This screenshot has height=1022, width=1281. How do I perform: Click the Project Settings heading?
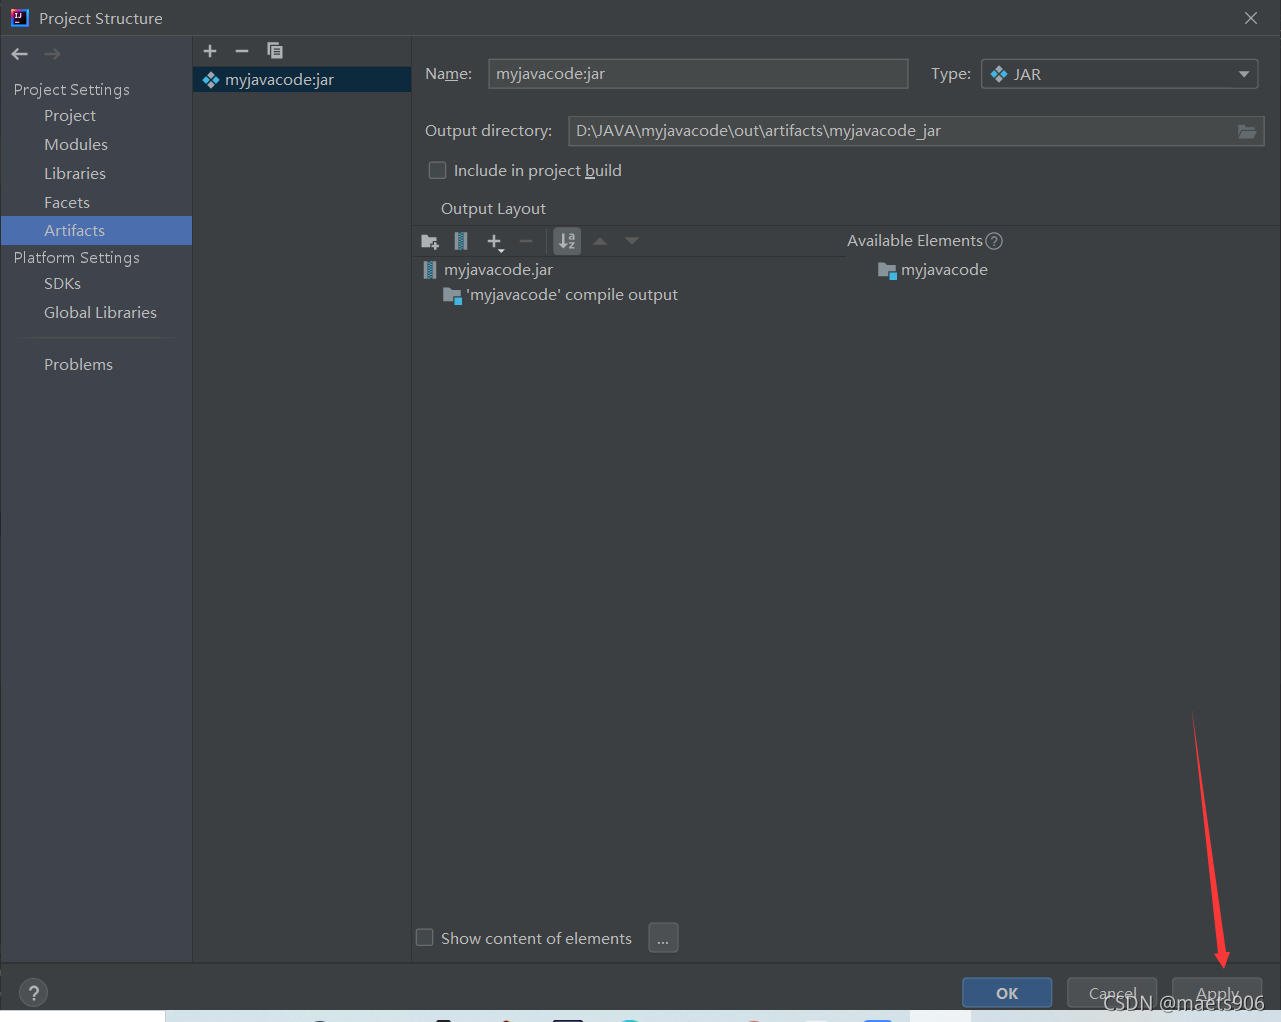point(72,90)
